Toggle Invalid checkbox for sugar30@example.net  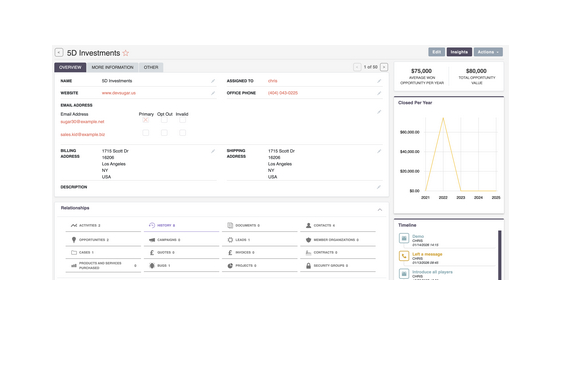[182, 120]
